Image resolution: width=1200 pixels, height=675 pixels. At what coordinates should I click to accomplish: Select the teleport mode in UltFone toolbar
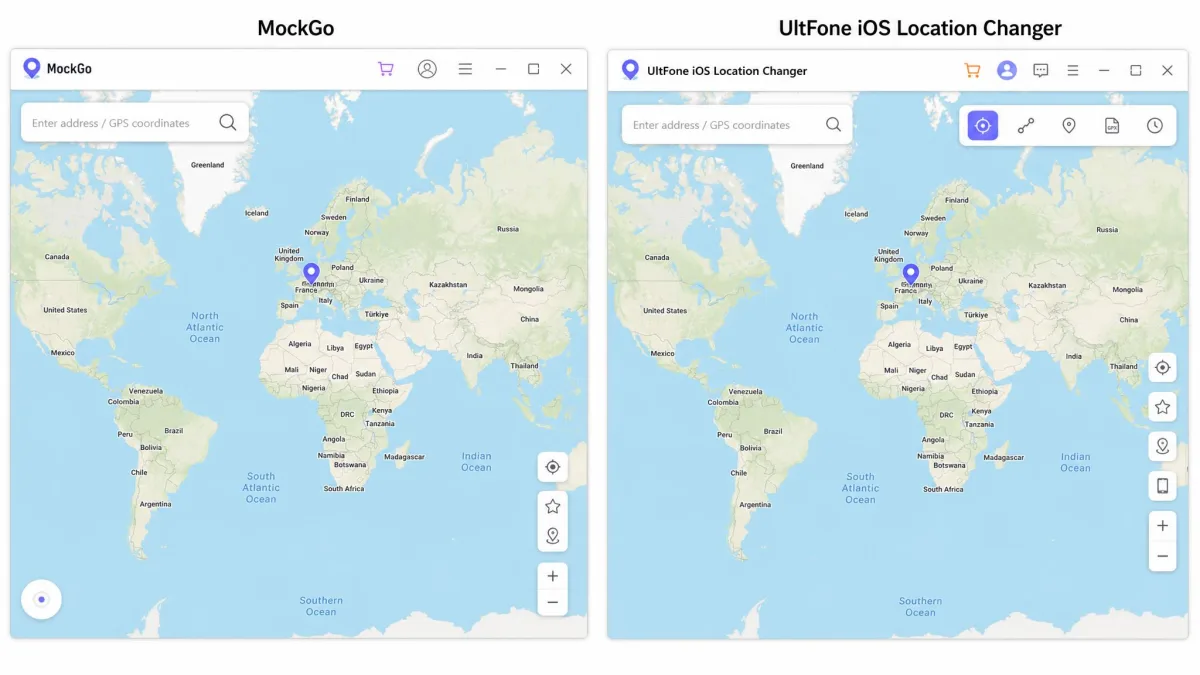(x=983, y=125)
